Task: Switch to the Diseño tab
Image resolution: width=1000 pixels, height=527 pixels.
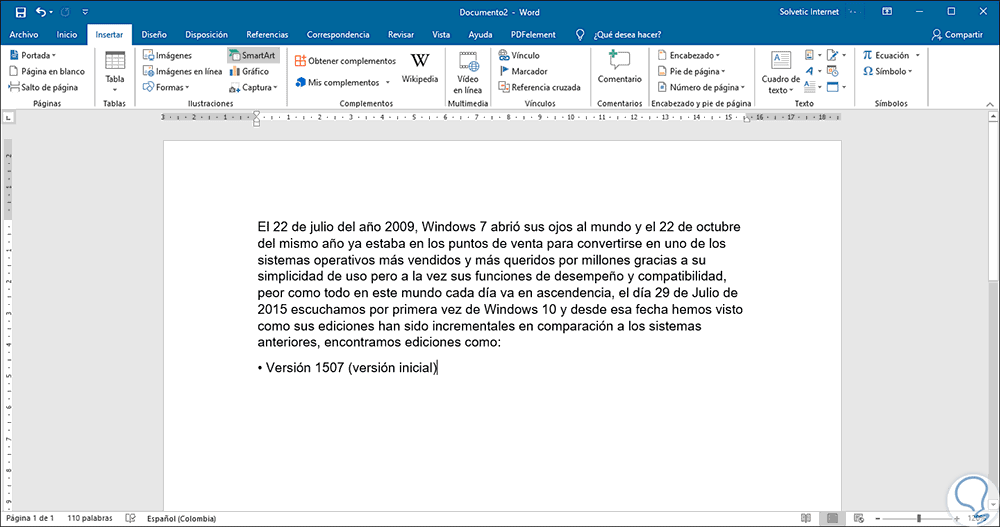Action: click(154, 34)
